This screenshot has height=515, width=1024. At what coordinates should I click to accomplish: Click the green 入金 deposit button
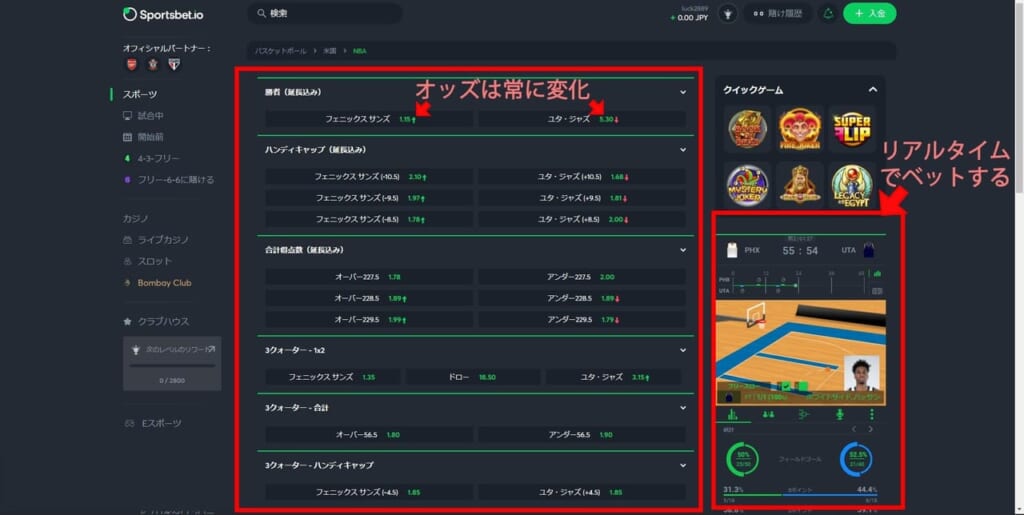click(x=869, y=14)
